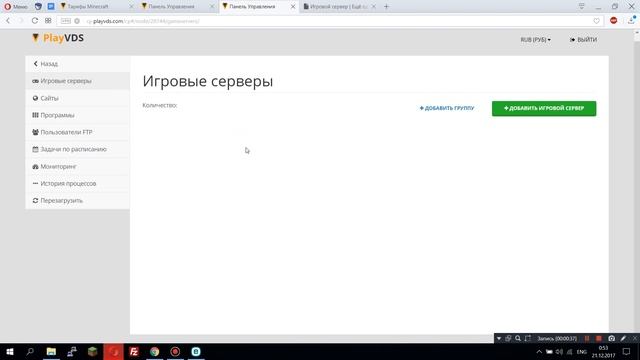
Task: Open the Opera Меню button
Action: [x=16, y=7]
